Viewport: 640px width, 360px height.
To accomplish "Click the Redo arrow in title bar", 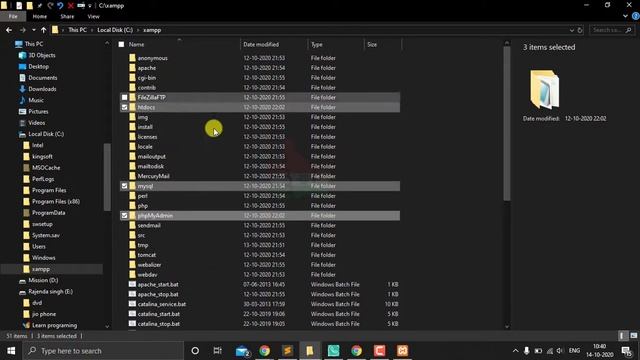I will click(x=50, y=6).
